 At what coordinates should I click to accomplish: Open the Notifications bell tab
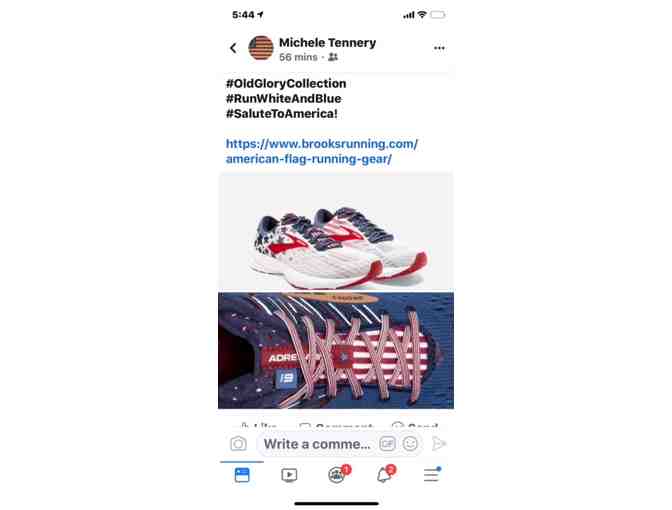click(385, 474)
